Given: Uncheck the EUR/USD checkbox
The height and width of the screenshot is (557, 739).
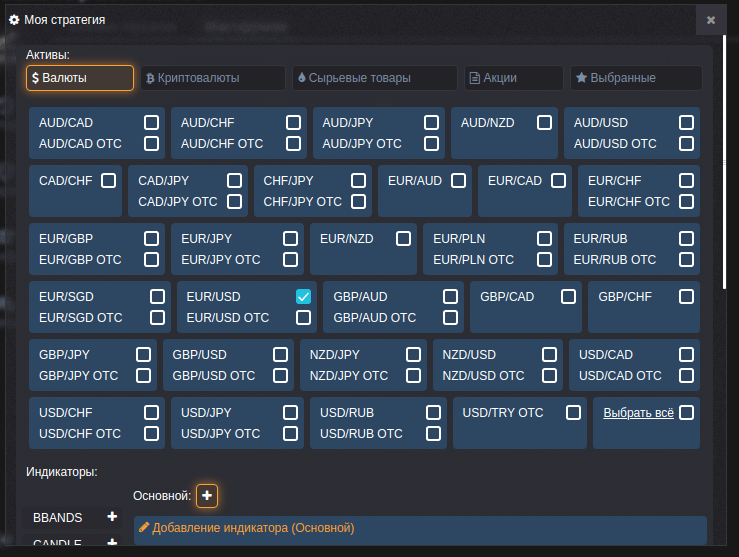Looking at the screenshot, I should coord(303,297).
